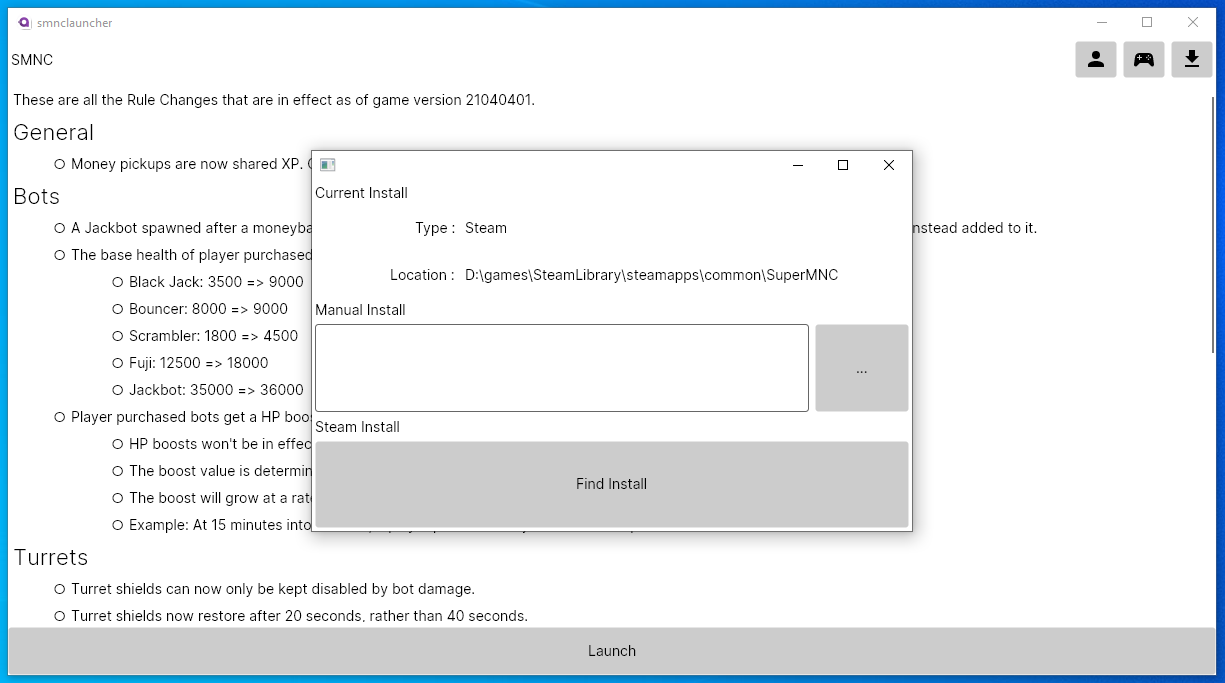Click the Rule Changes game version sentence
The height and width of the screenshot is (683, 1225).
(x=274, y=100)
